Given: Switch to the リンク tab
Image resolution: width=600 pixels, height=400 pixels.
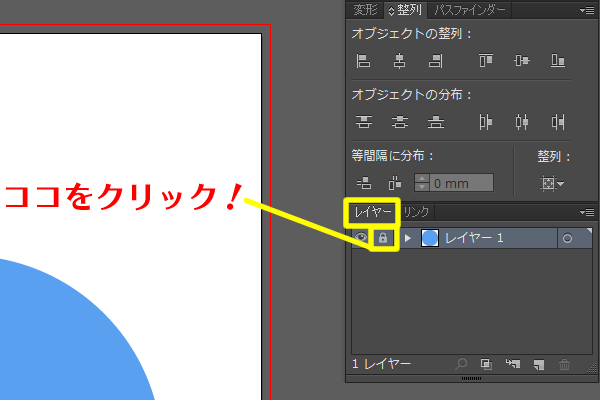Looking at the screenshot, I should click(x=416, y=212).
